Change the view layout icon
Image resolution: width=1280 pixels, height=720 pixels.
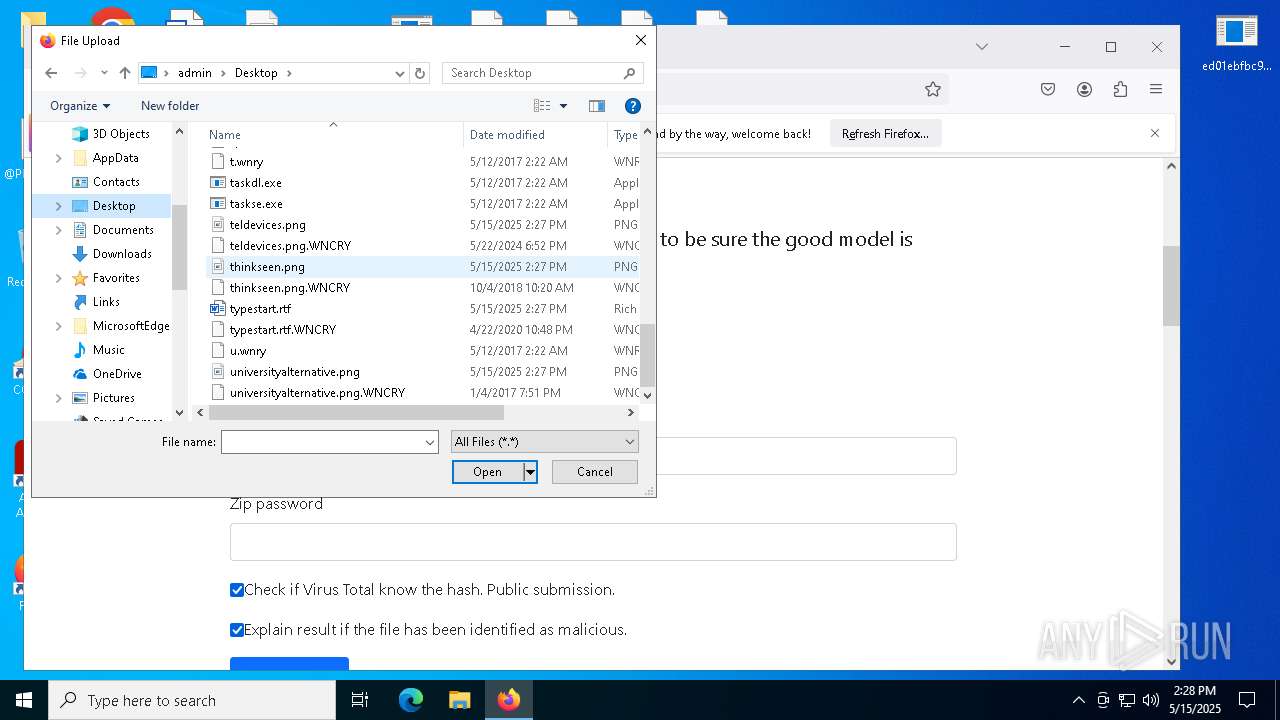pyautogui.click(x=542, y=106)
